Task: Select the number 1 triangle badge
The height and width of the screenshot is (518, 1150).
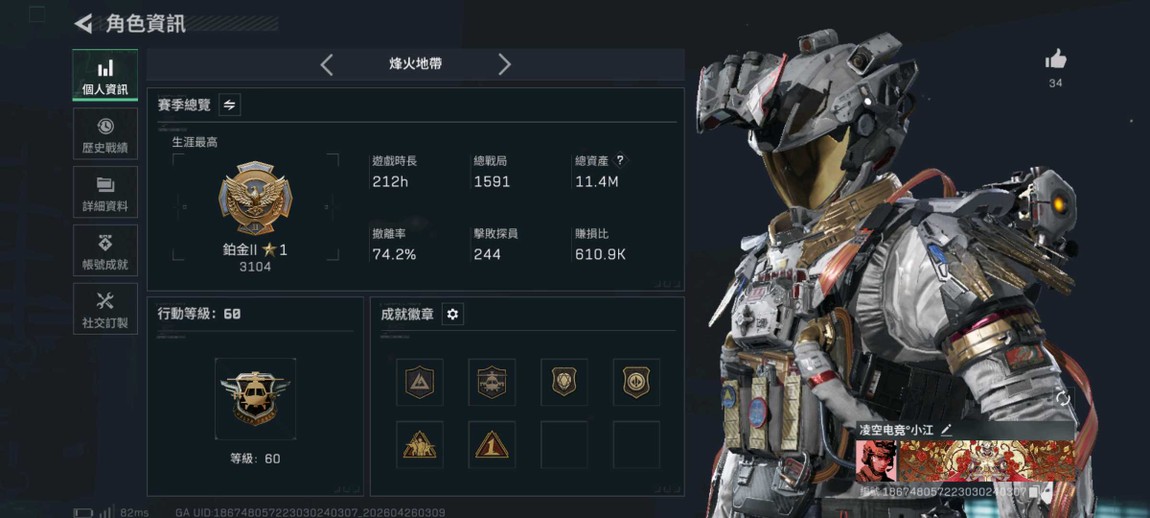Action: pos(491,445)
